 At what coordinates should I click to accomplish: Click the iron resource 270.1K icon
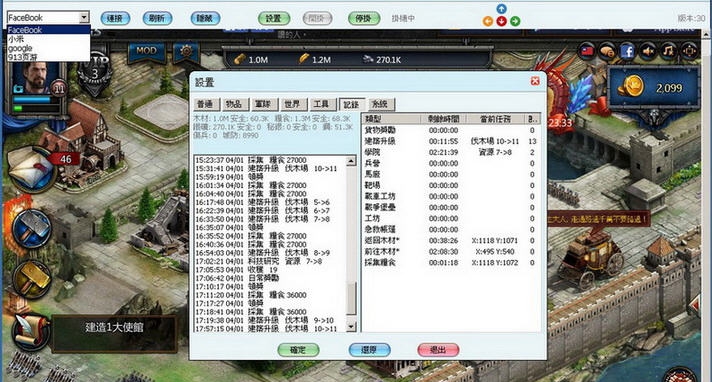point(368,59)
